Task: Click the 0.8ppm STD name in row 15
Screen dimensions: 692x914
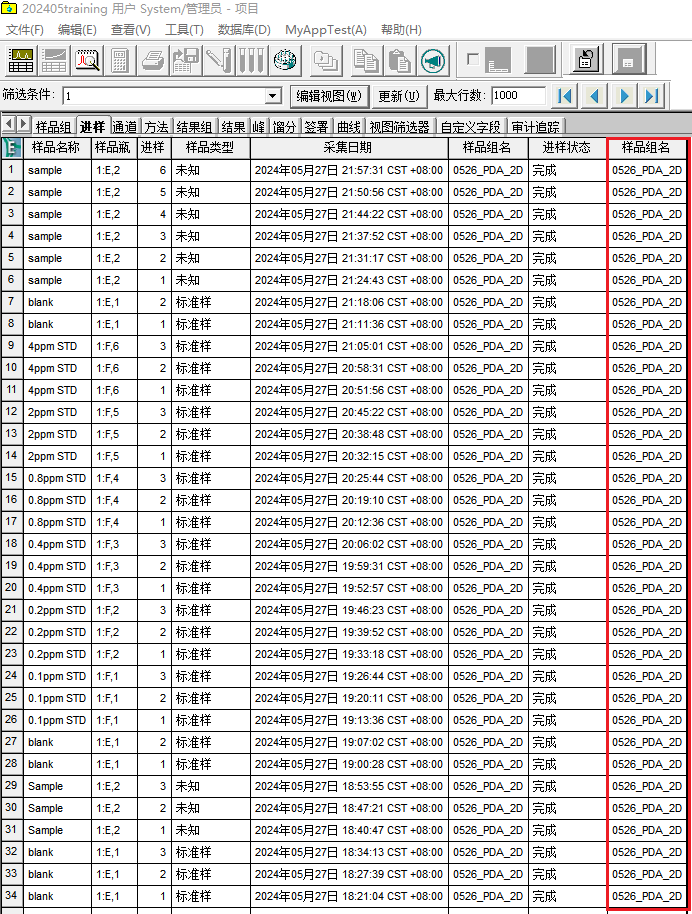Action: click(57, 478)
